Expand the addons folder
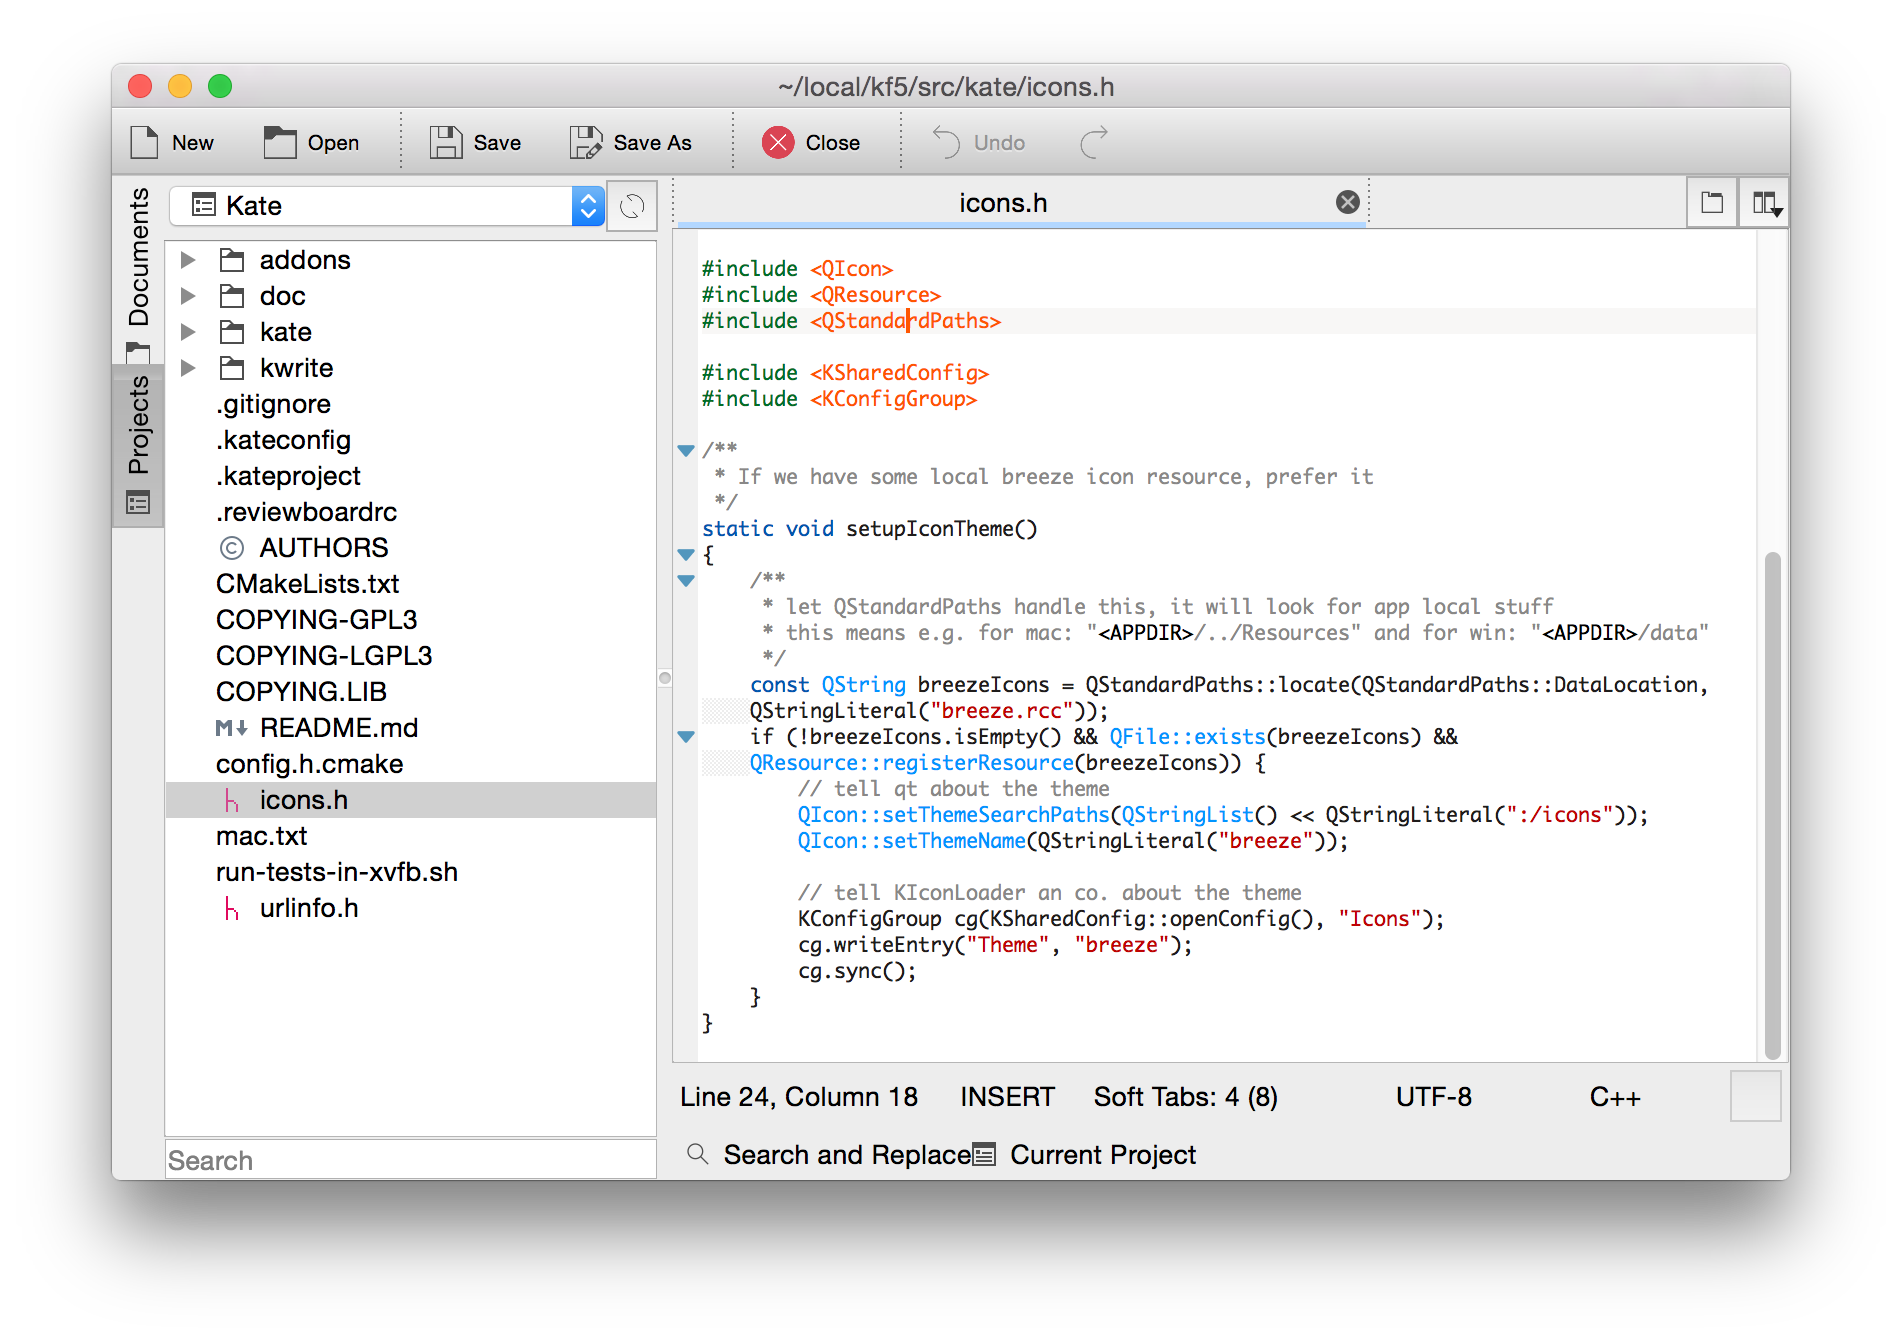 click(189, 259)
